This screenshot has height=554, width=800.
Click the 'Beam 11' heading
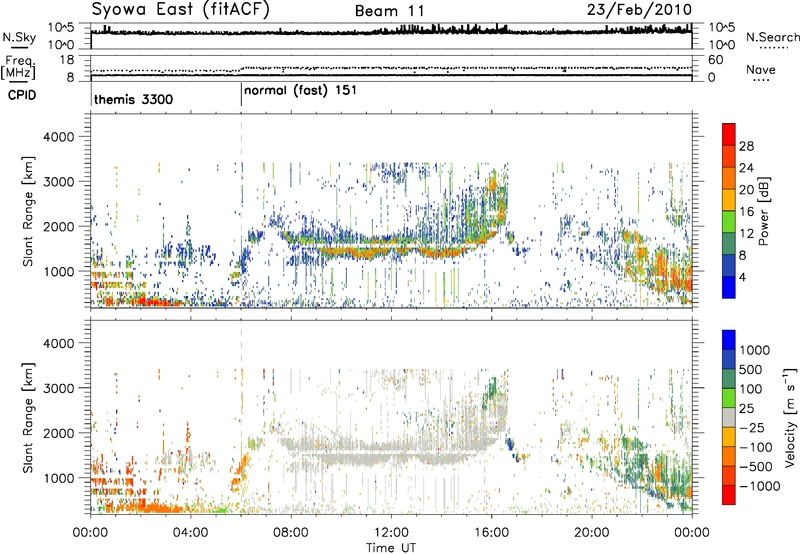pyautogui.click(x=389, y=11)
